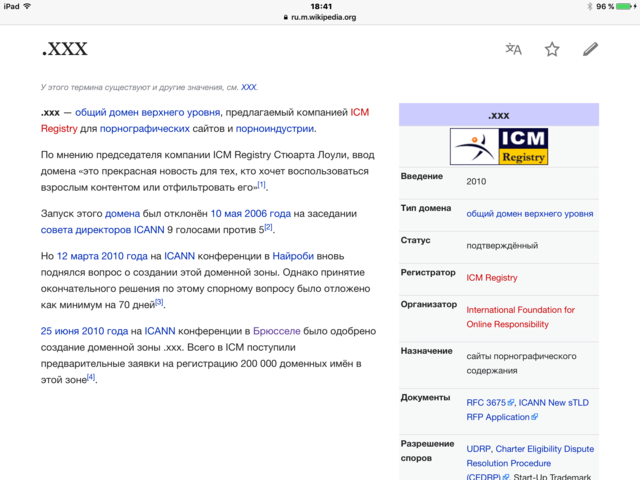
Task: Open the RFC 3675 external link
Action: click(490, 402)
